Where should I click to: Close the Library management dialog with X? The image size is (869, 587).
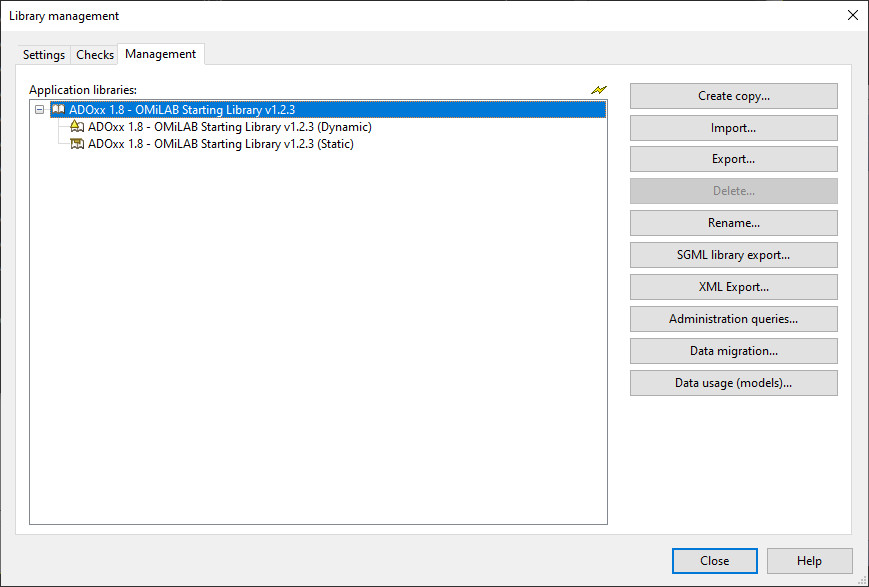click(x=853, y=16)
